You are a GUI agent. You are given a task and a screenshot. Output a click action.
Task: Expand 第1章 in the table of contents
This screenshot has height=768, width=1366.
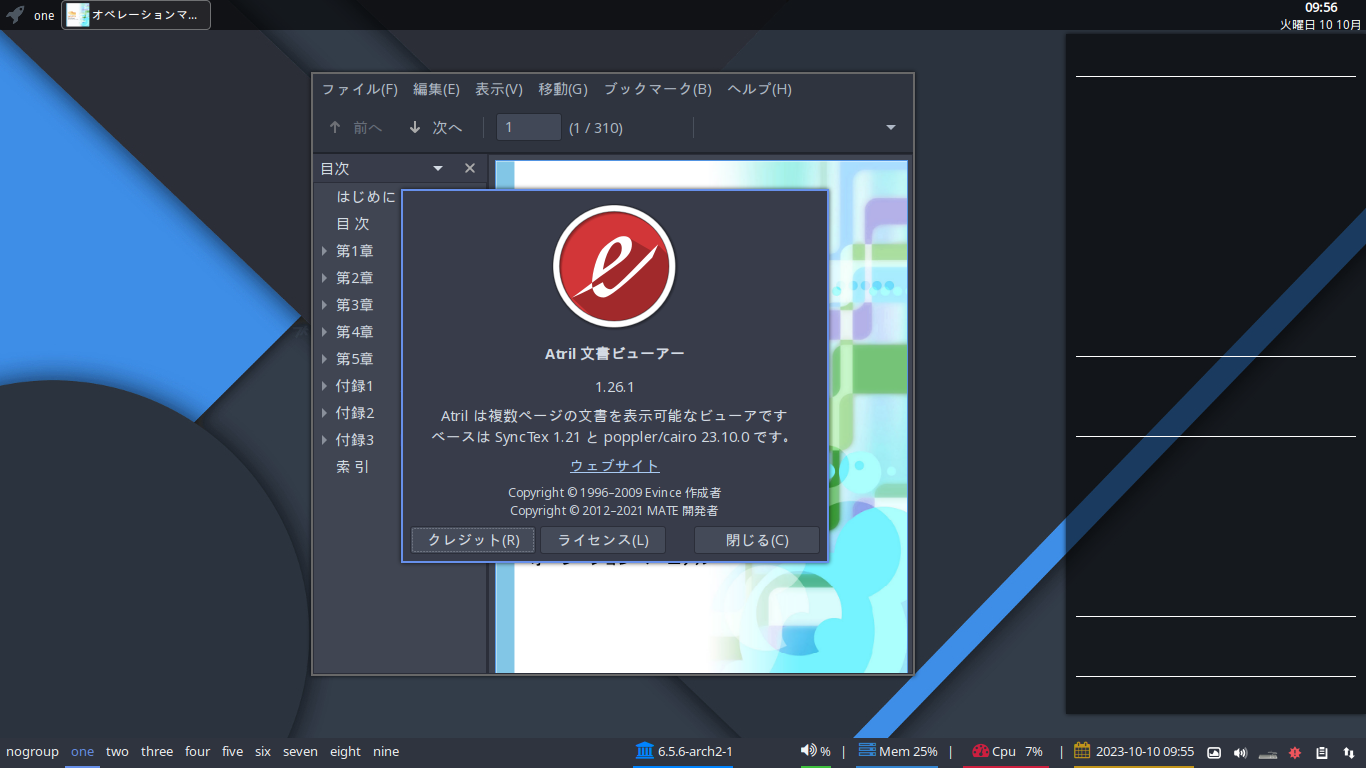click(x=325, y=251)
